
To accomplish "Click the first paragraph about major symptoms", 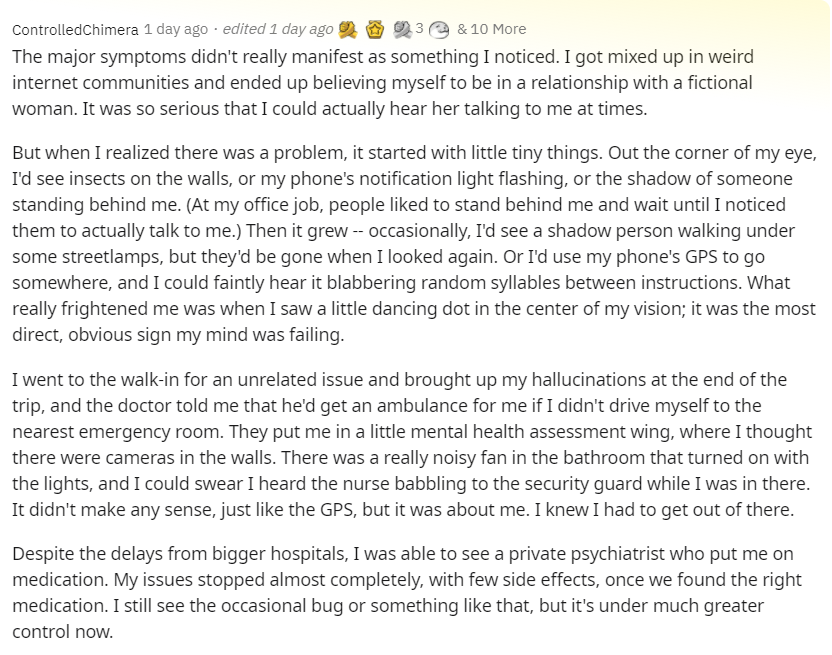I will pos(383,82).
